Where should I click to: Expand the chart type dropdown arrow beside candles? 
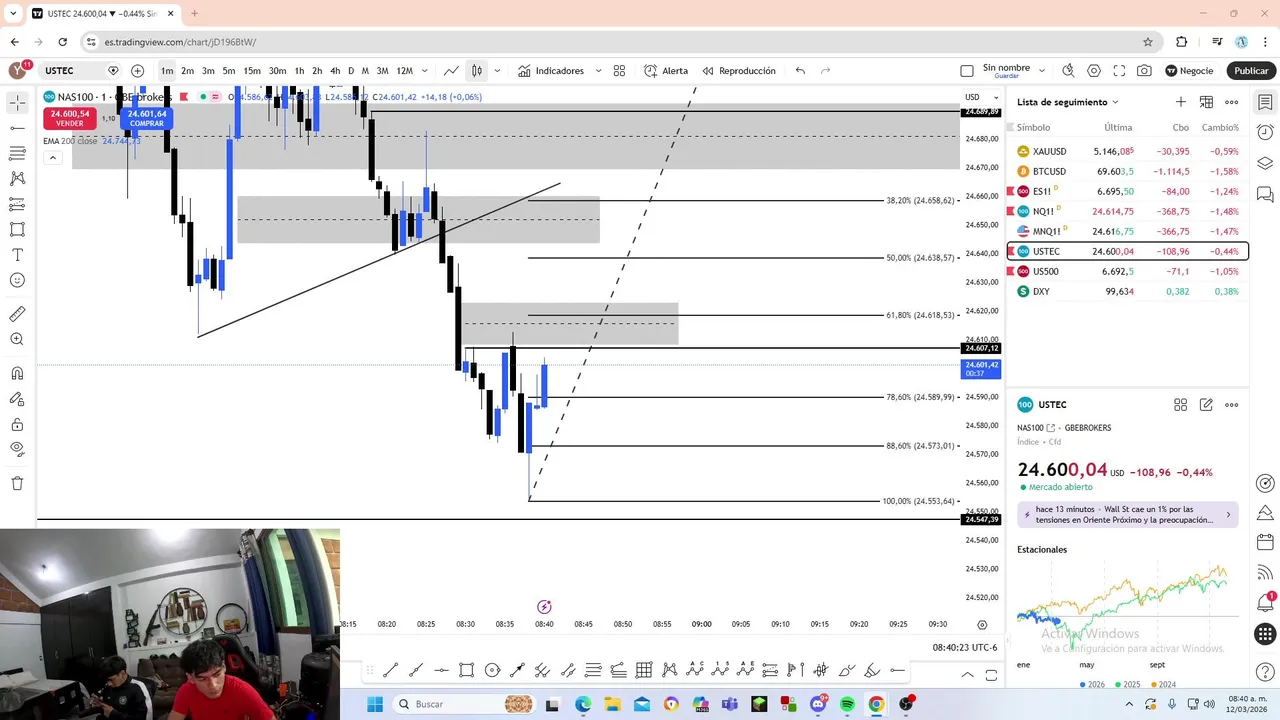coord(497,71)
